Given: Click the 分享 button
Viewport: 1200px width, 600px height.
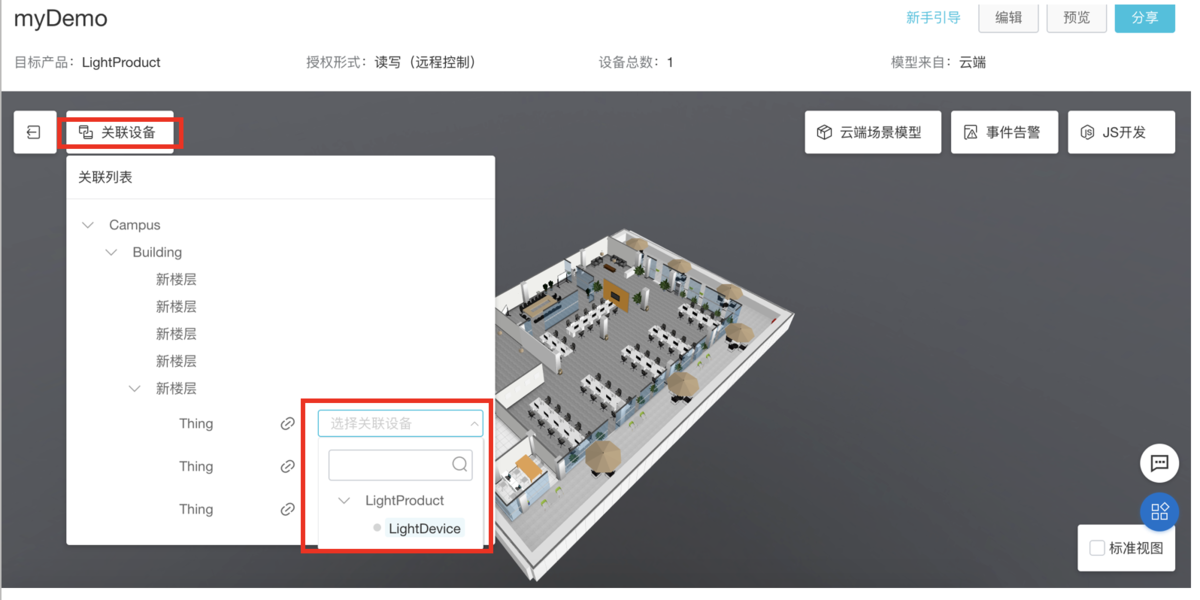Looking at the screenshot, I should 1145,18.
